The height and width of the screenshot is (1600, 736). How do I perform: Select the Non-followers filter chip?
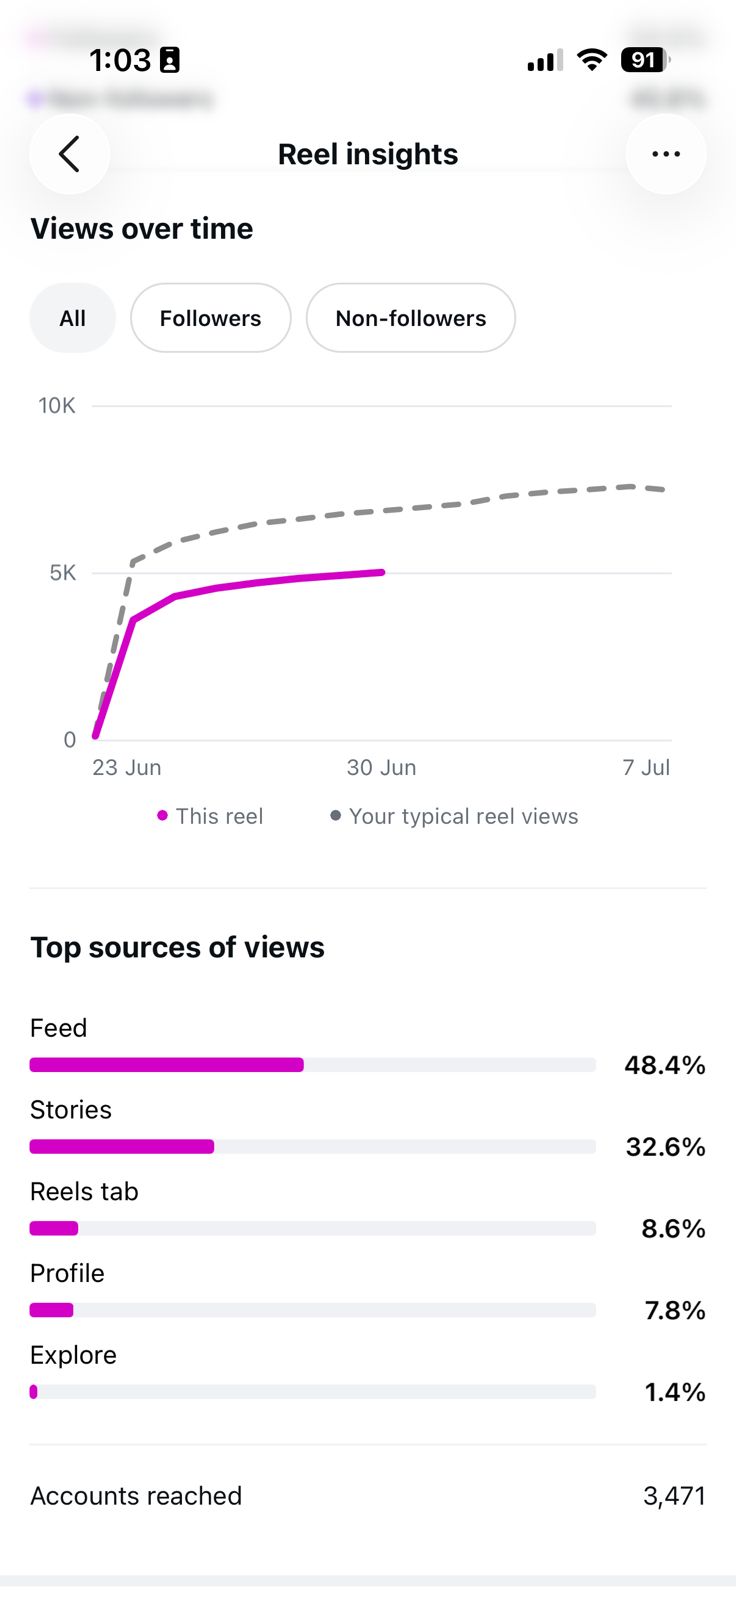pyautogui.click(x=411, y=318)
